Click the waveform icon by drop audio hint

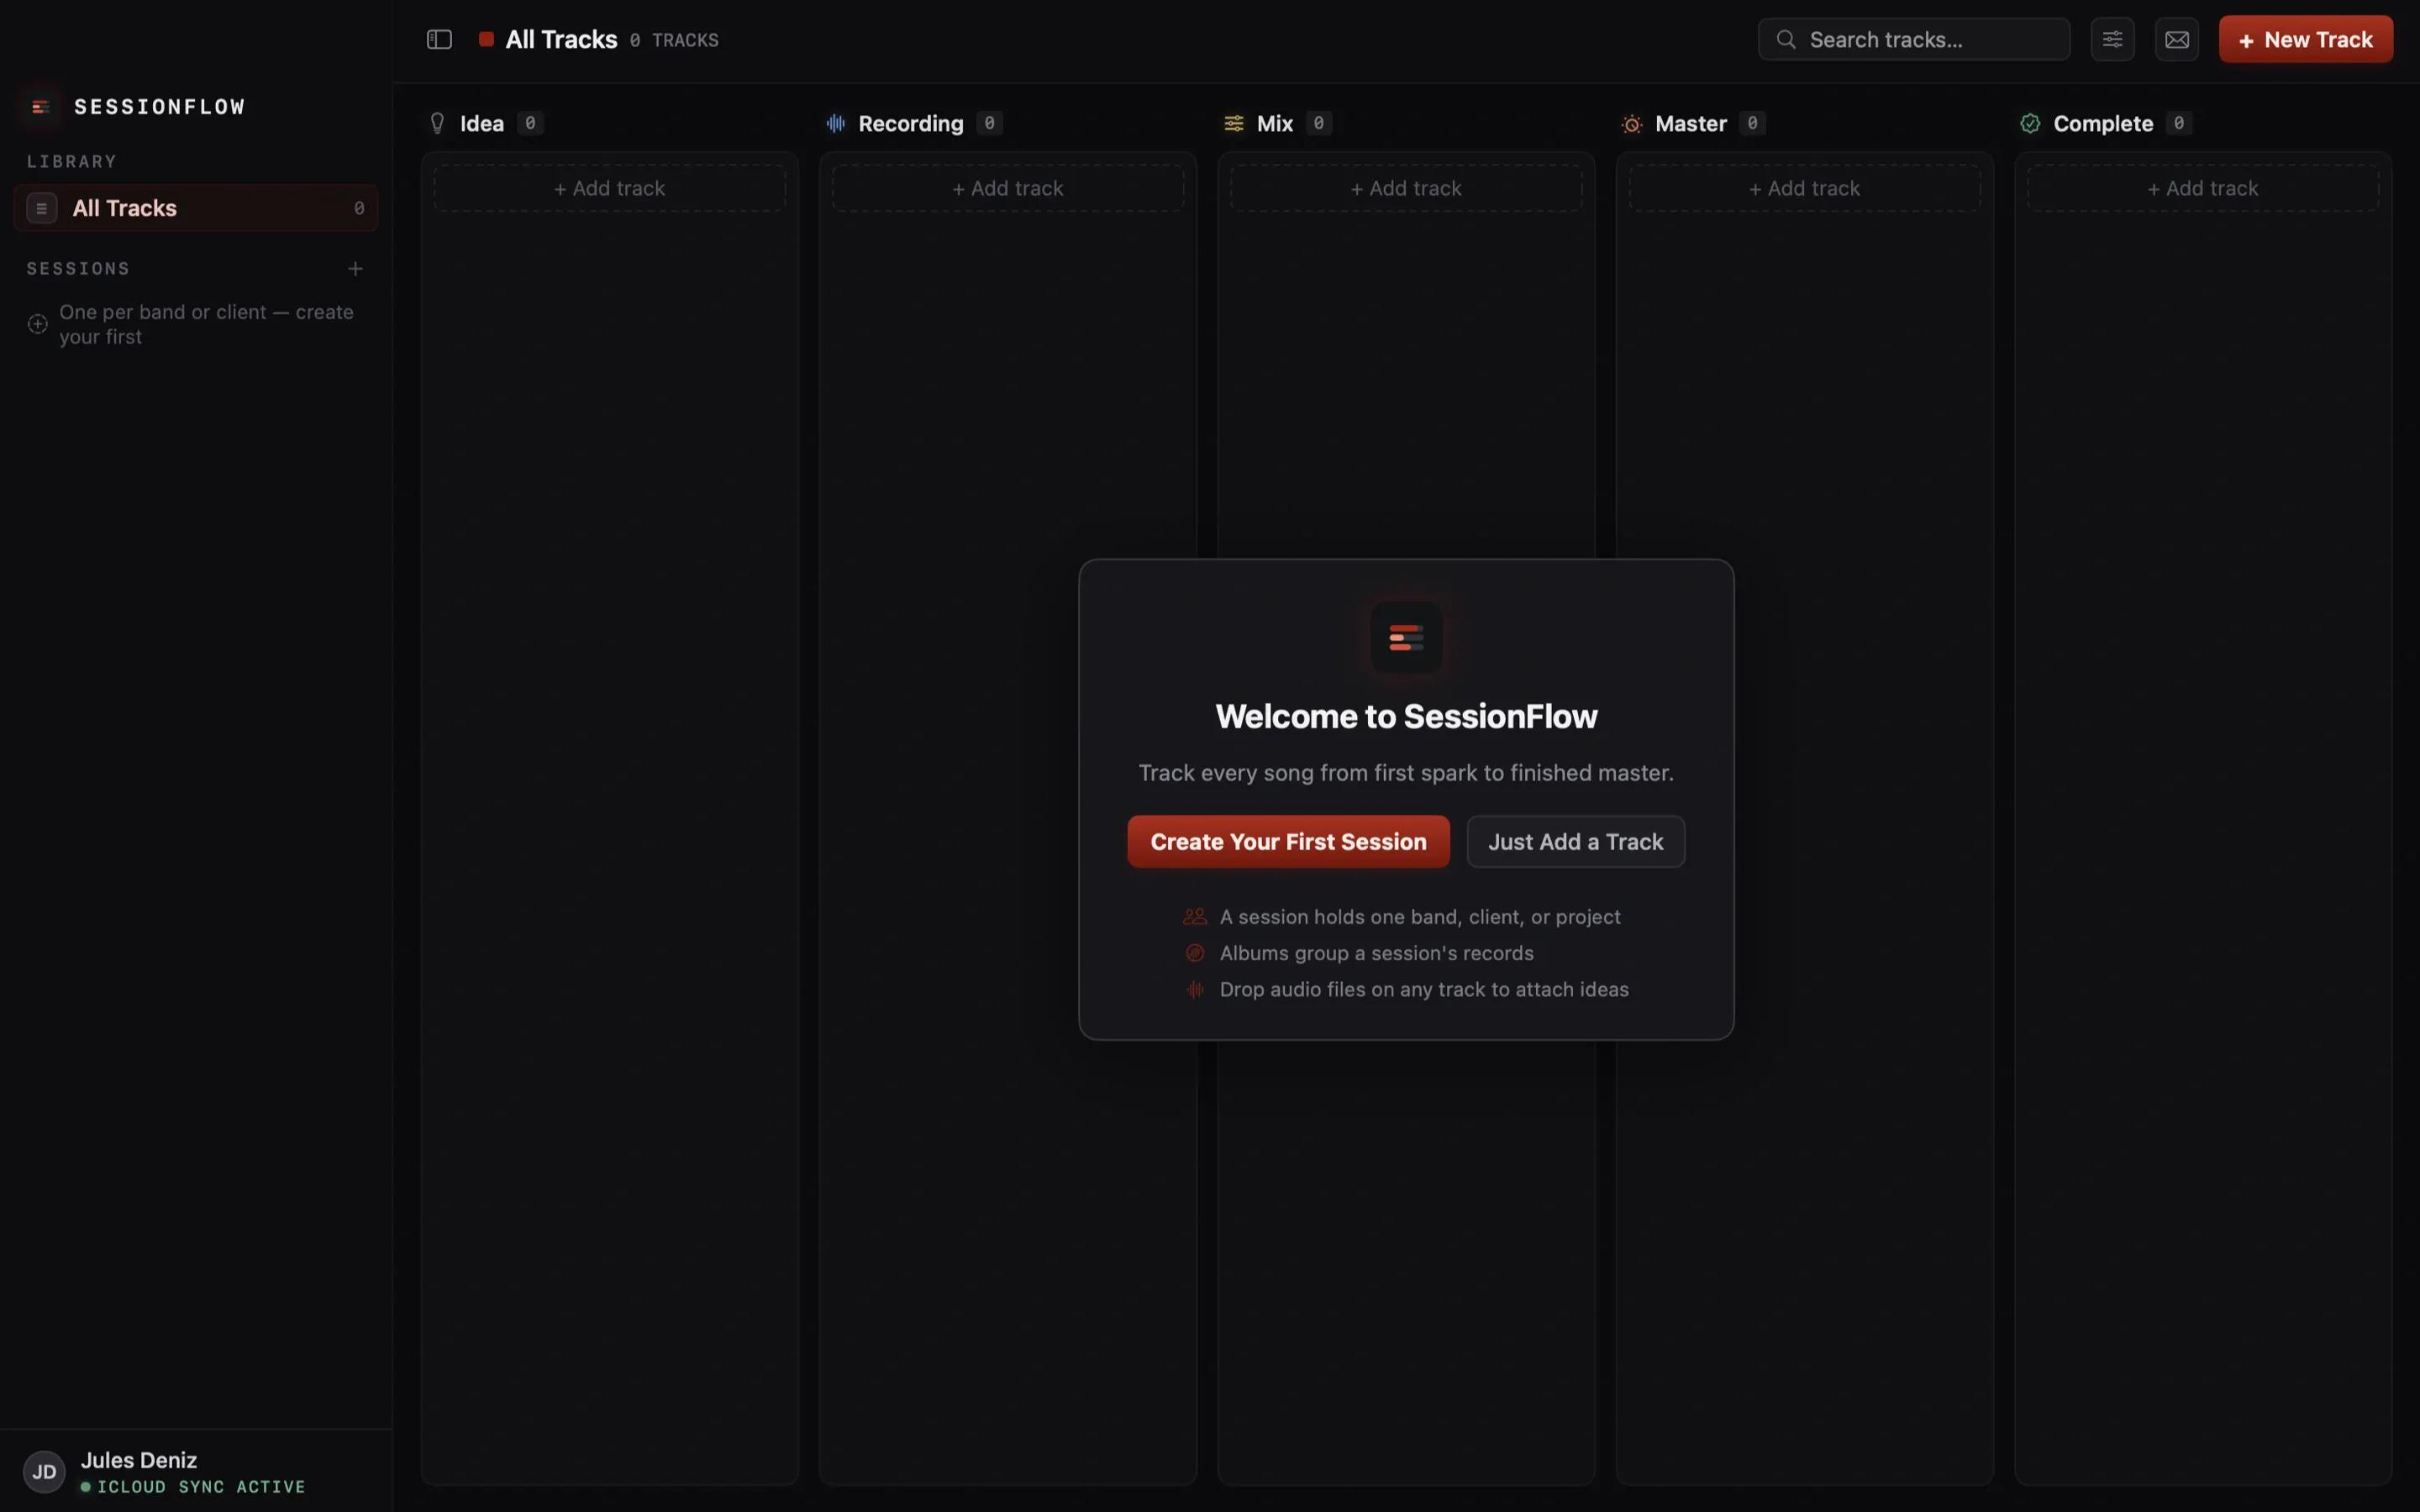[x=1194, y=989]
